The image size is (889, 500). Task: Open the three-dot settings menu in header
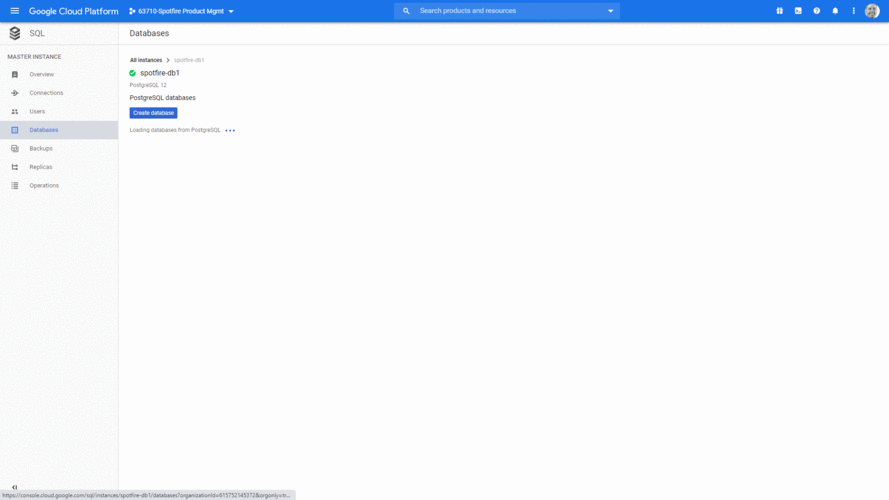[853, 11]
